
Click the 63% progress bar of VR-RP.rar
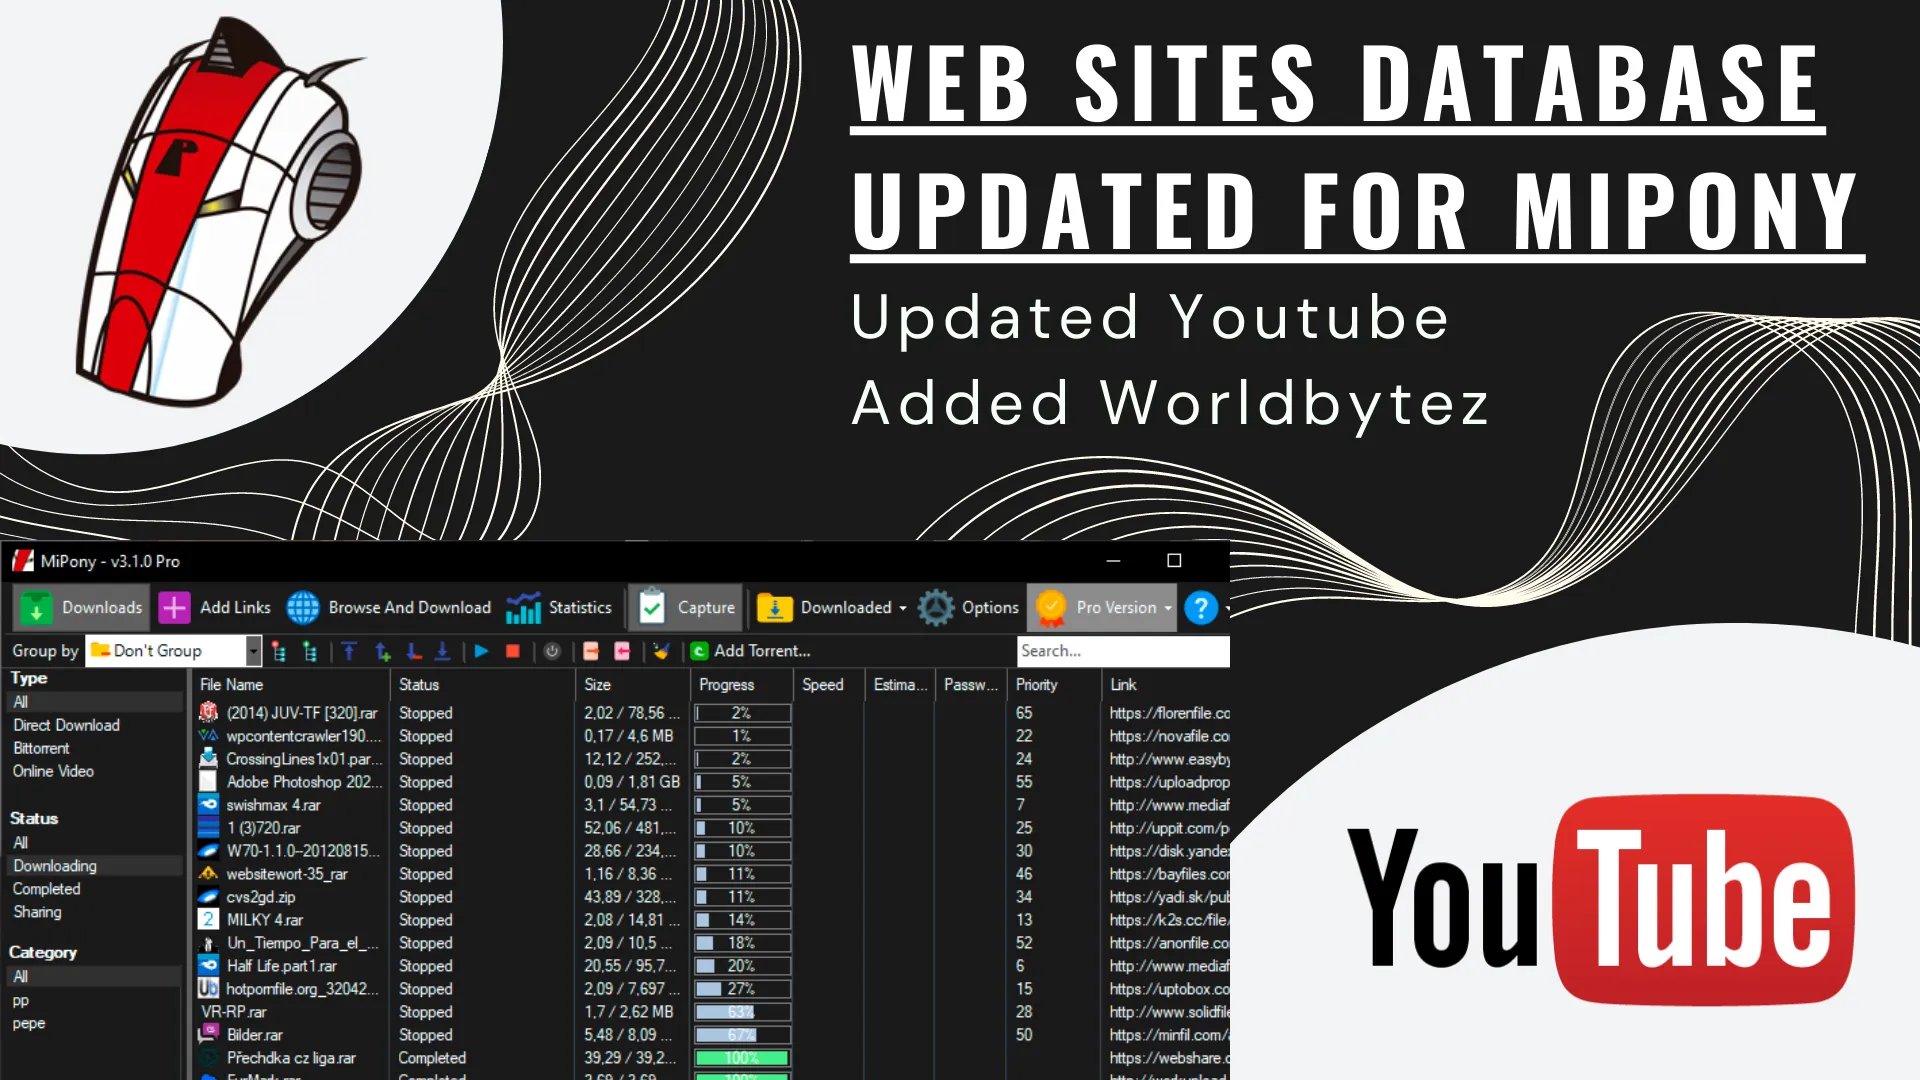click(x=743, y=1012)
